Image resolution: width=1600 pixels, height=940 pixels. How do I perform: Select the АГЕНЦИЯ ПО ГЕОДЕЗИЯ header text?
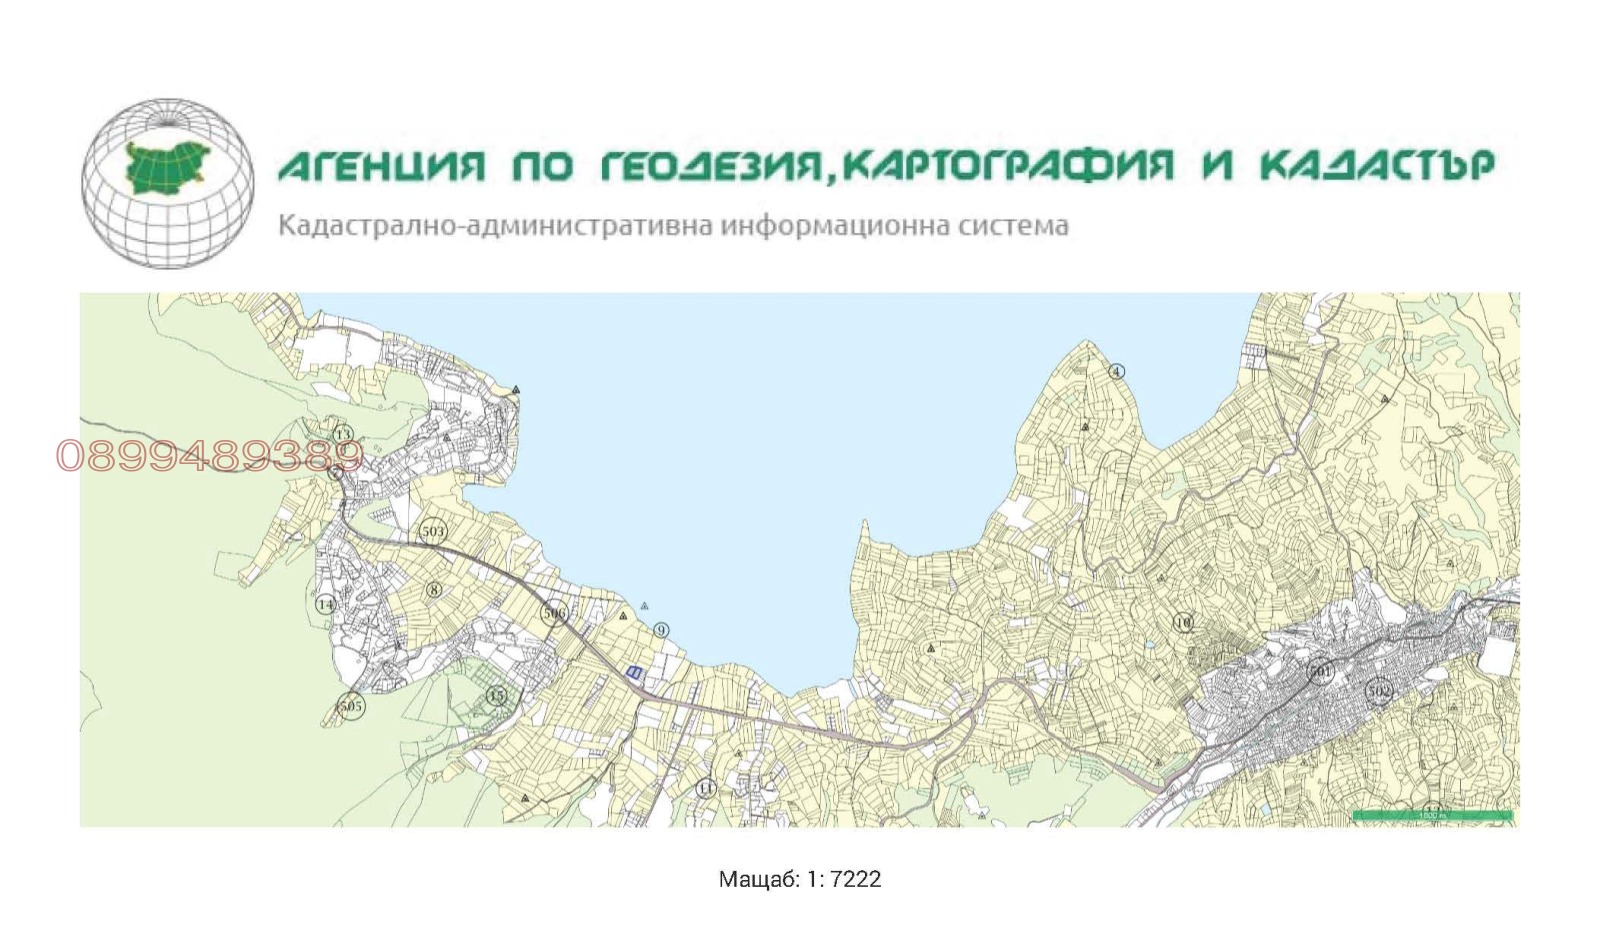pyautogui.click(x=884, y=165)
